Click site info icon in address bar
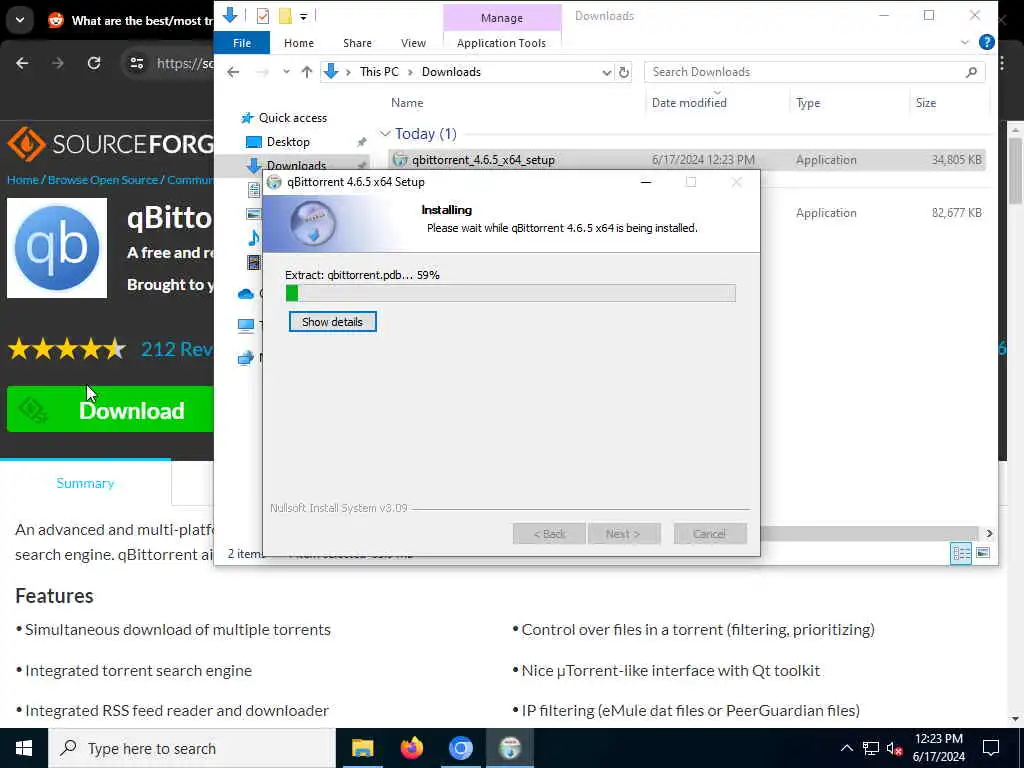 136,63
